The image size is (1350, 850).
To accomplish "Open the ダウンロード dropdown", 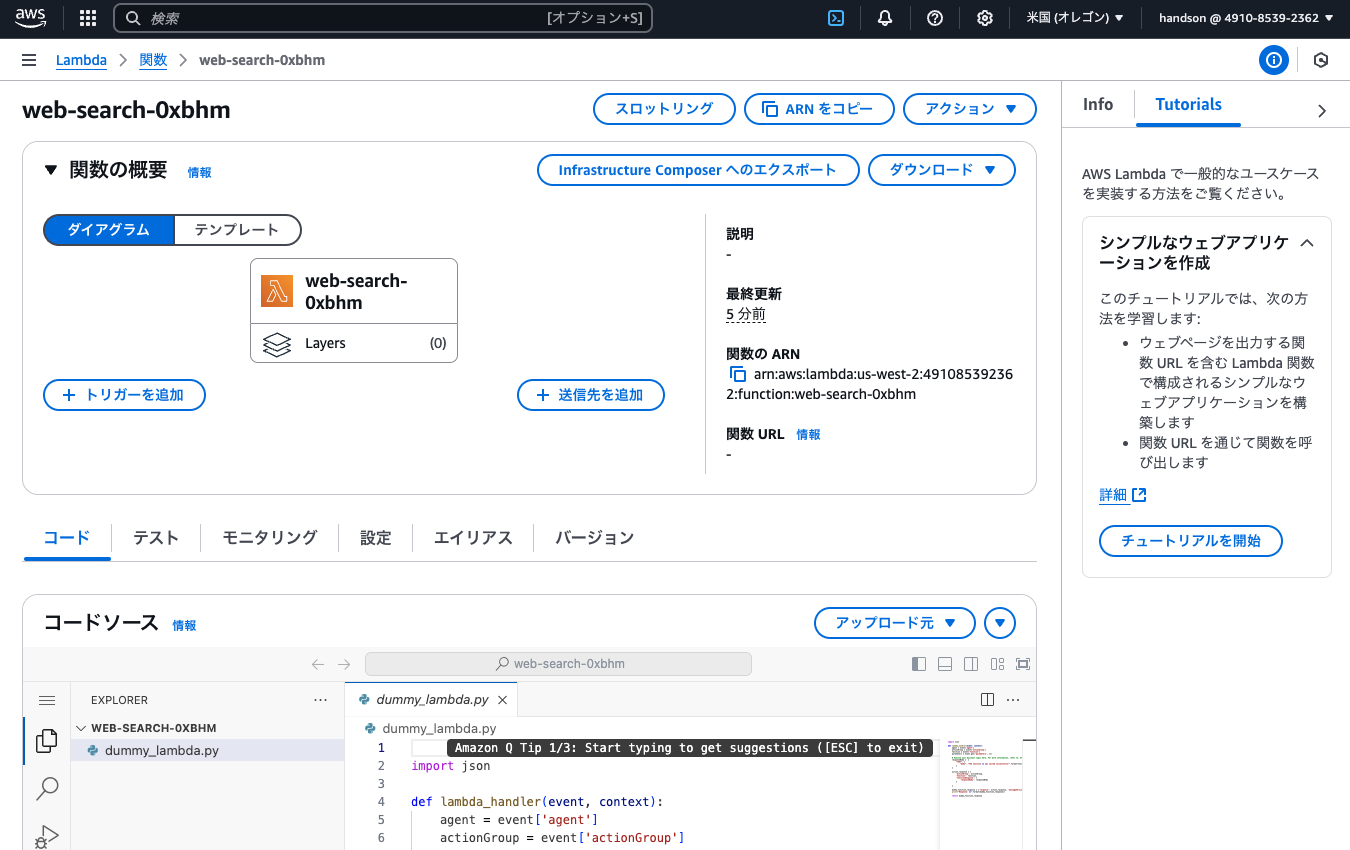I will coord(941,170).
